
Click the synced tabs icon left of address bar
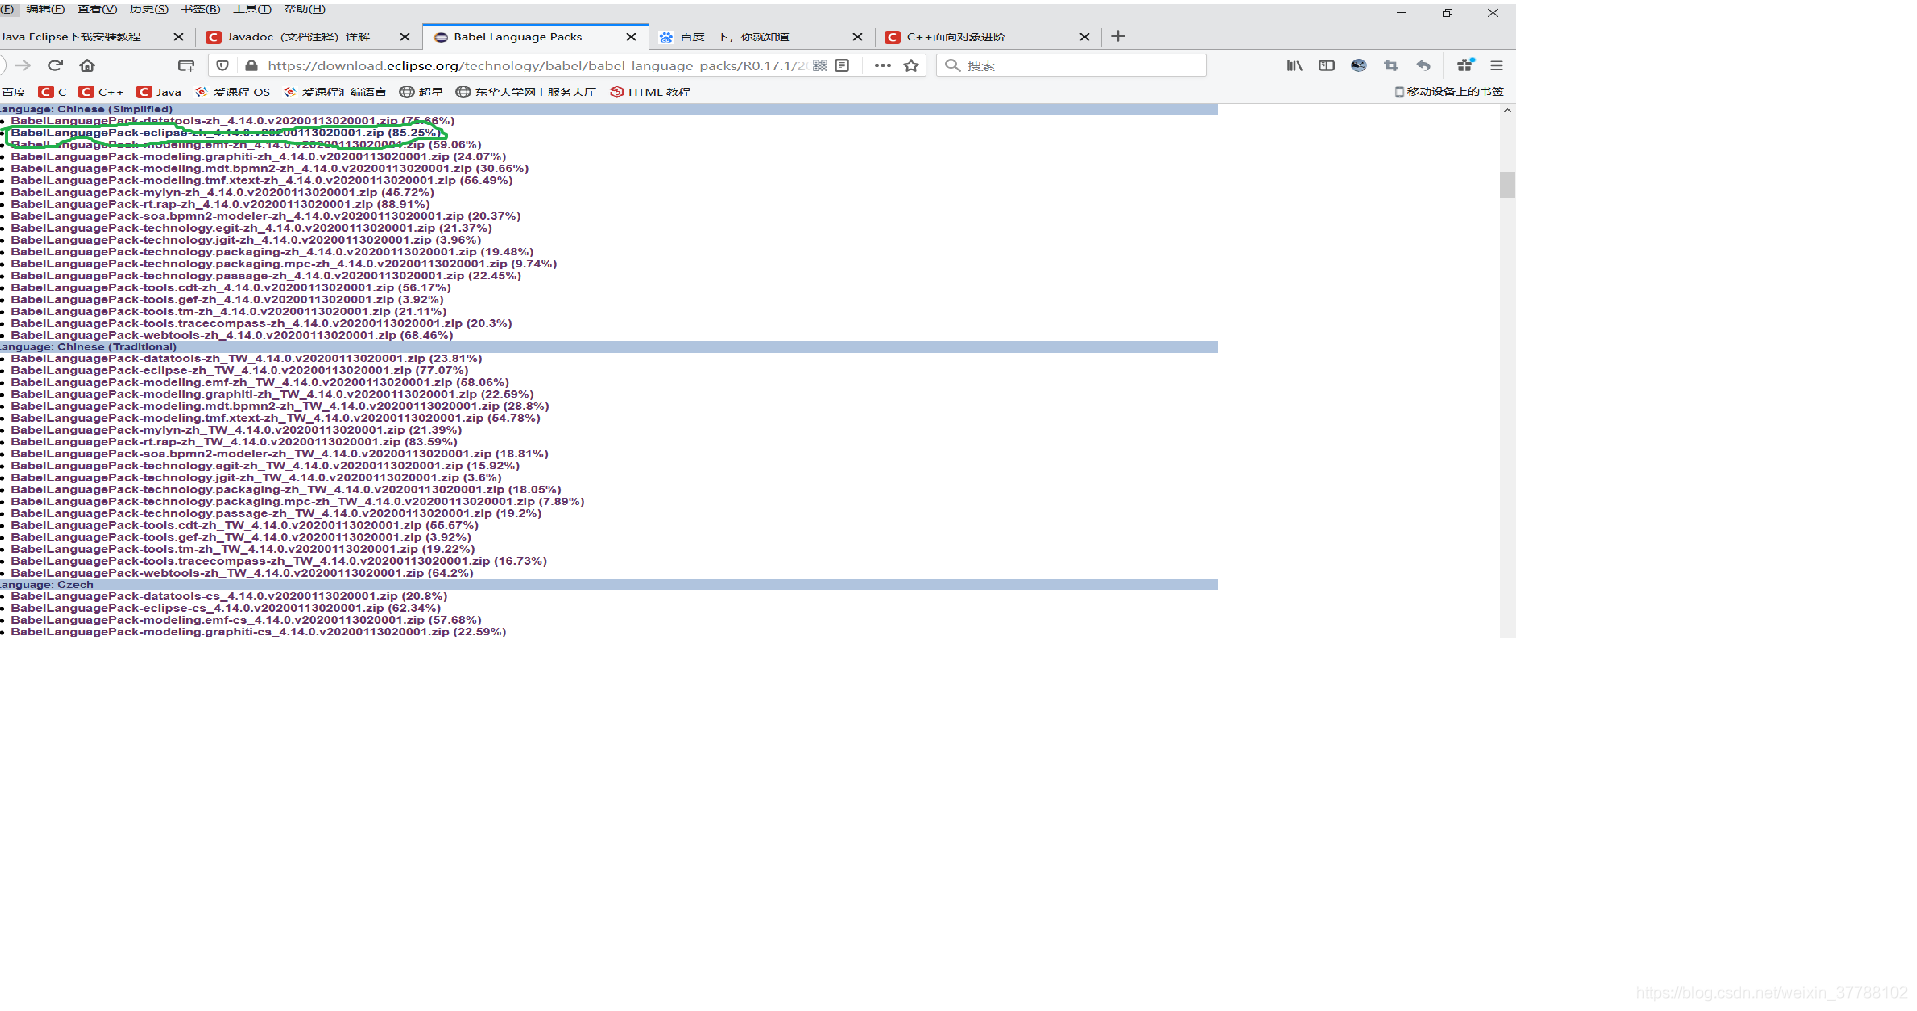(186, 65)
